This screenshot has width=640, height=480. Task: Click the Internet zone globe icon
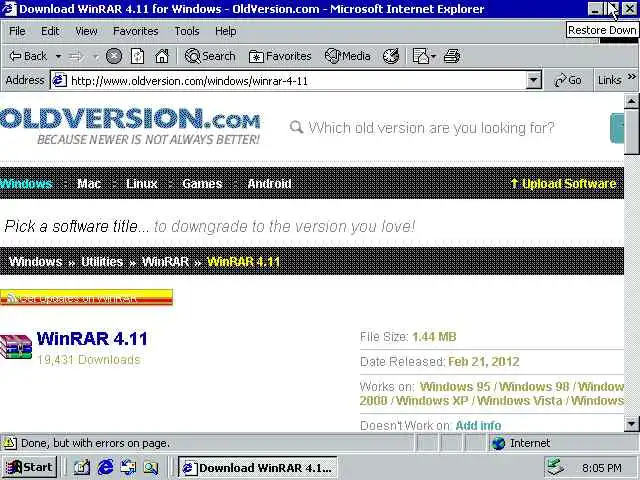pos(498,443)
